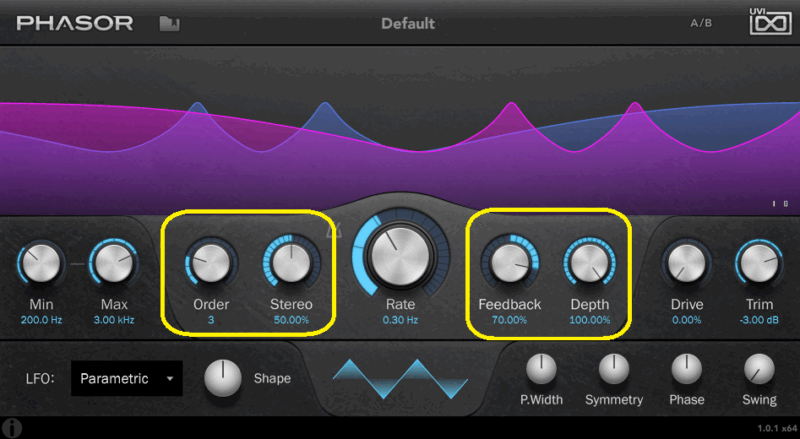The image size is (800, 439).
Task: Click the Depth knob
Action: tap(589, 262)
